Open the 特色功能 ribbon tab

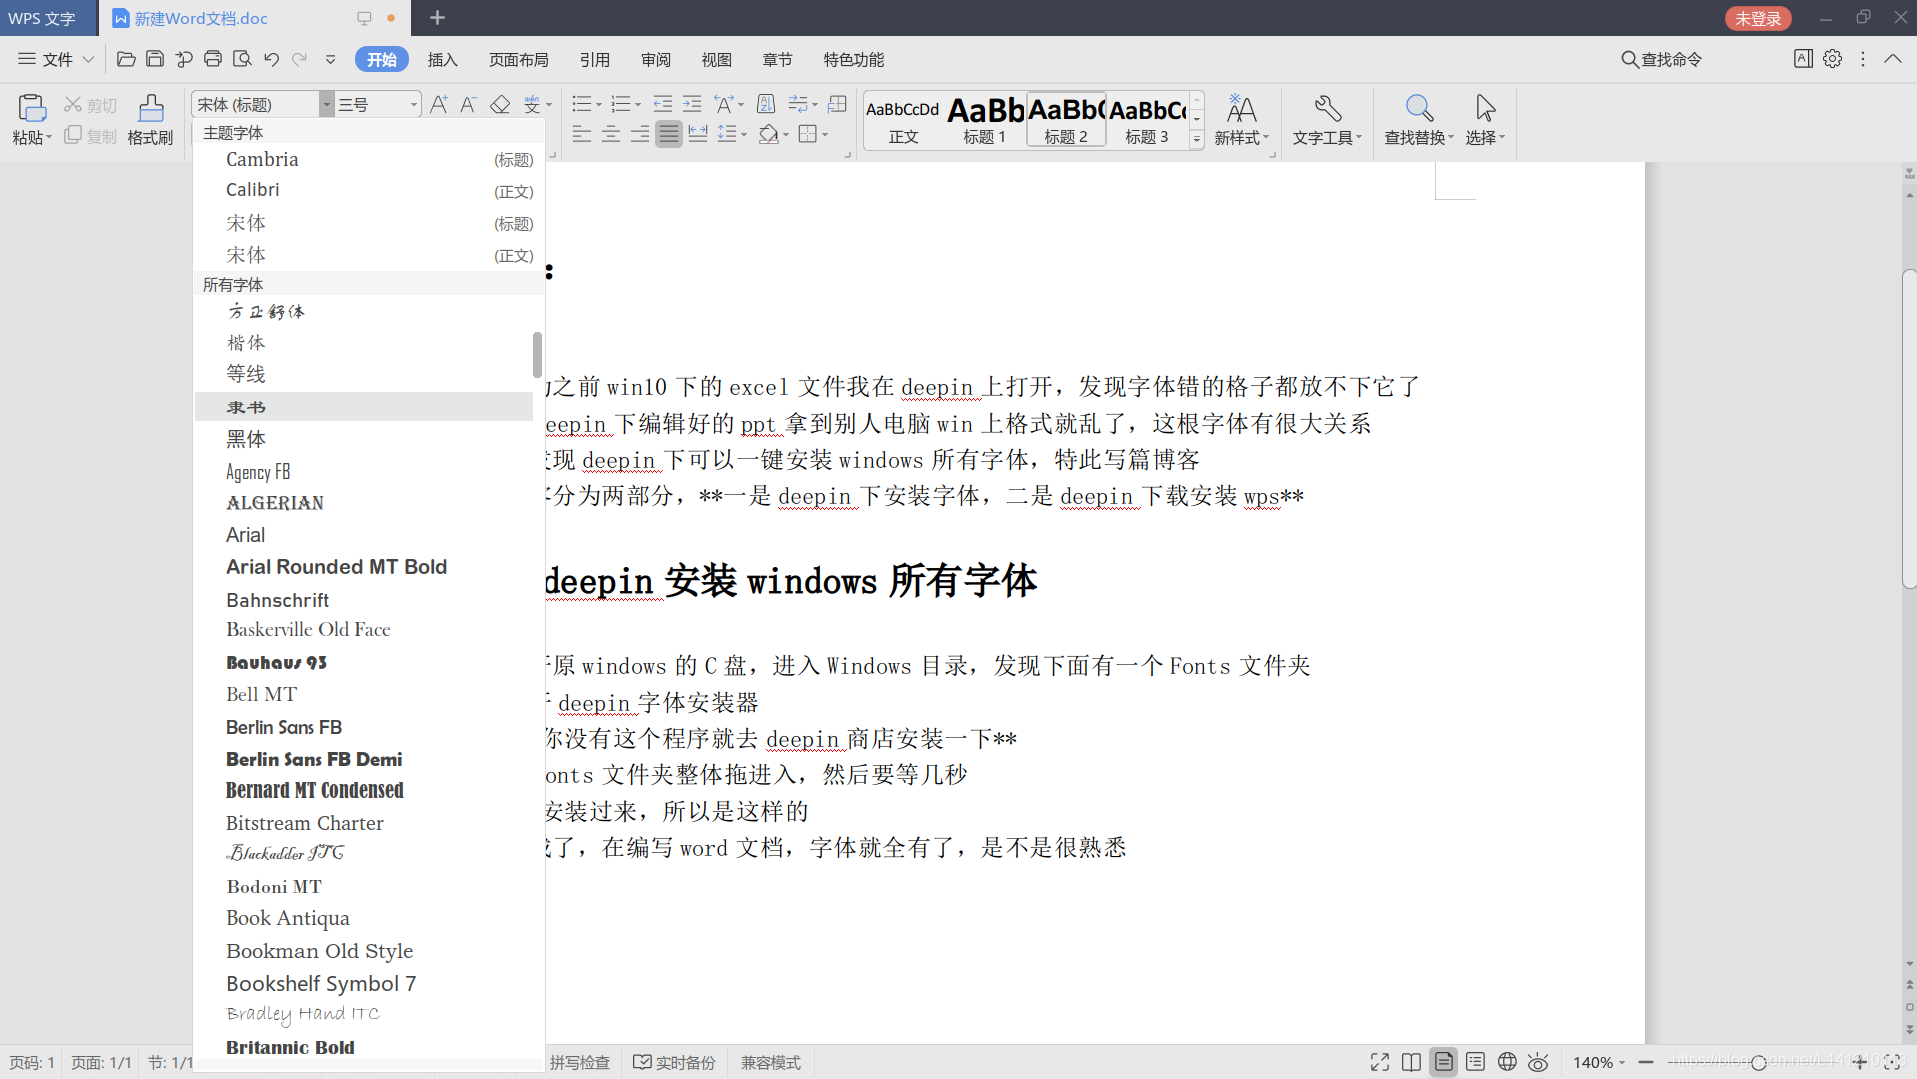point(853,59)
